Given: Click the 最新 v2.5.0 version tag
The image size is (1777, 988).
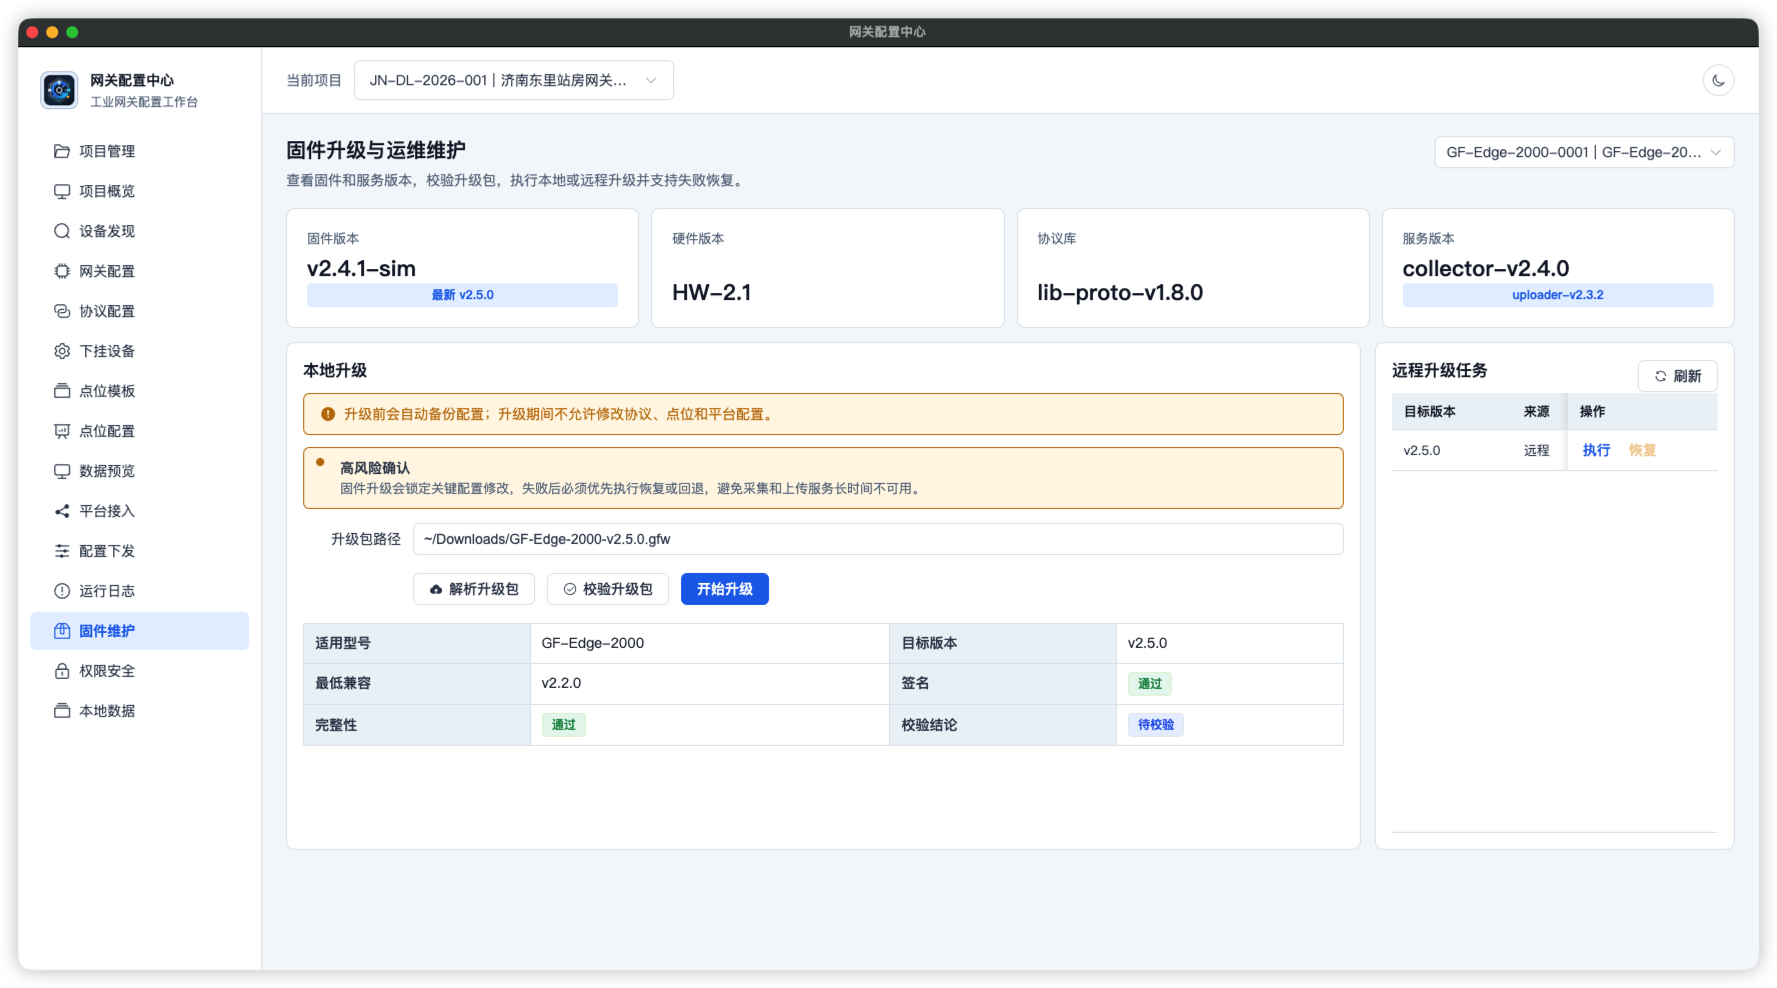Looking at the screenshot, I should (462, 295).
